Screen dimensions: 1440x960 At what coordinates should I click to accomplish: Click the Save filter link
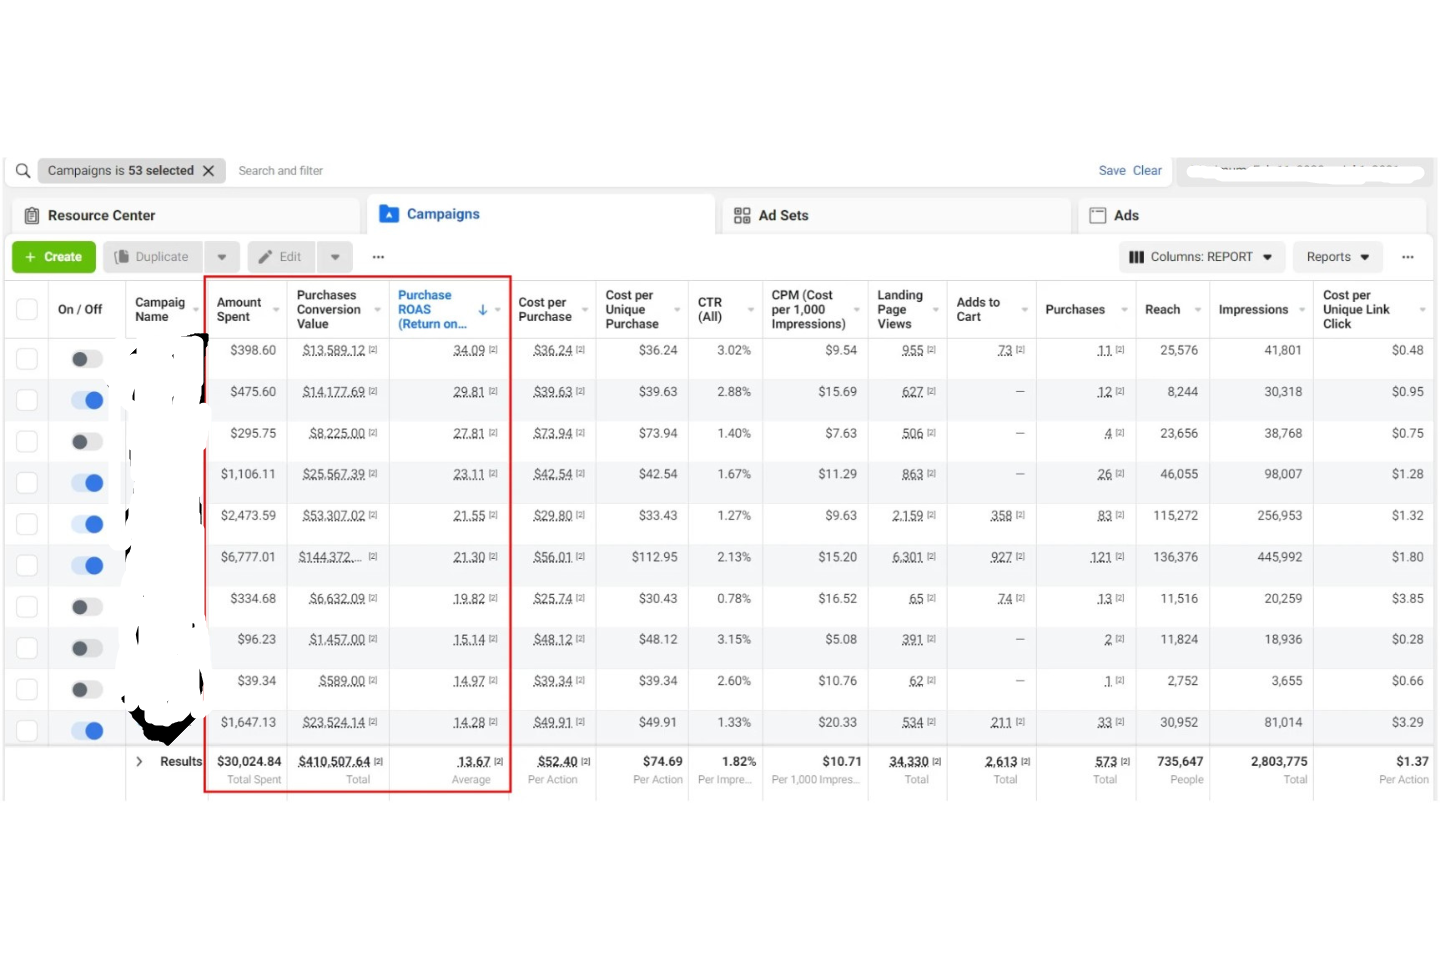coord(1112,171)
